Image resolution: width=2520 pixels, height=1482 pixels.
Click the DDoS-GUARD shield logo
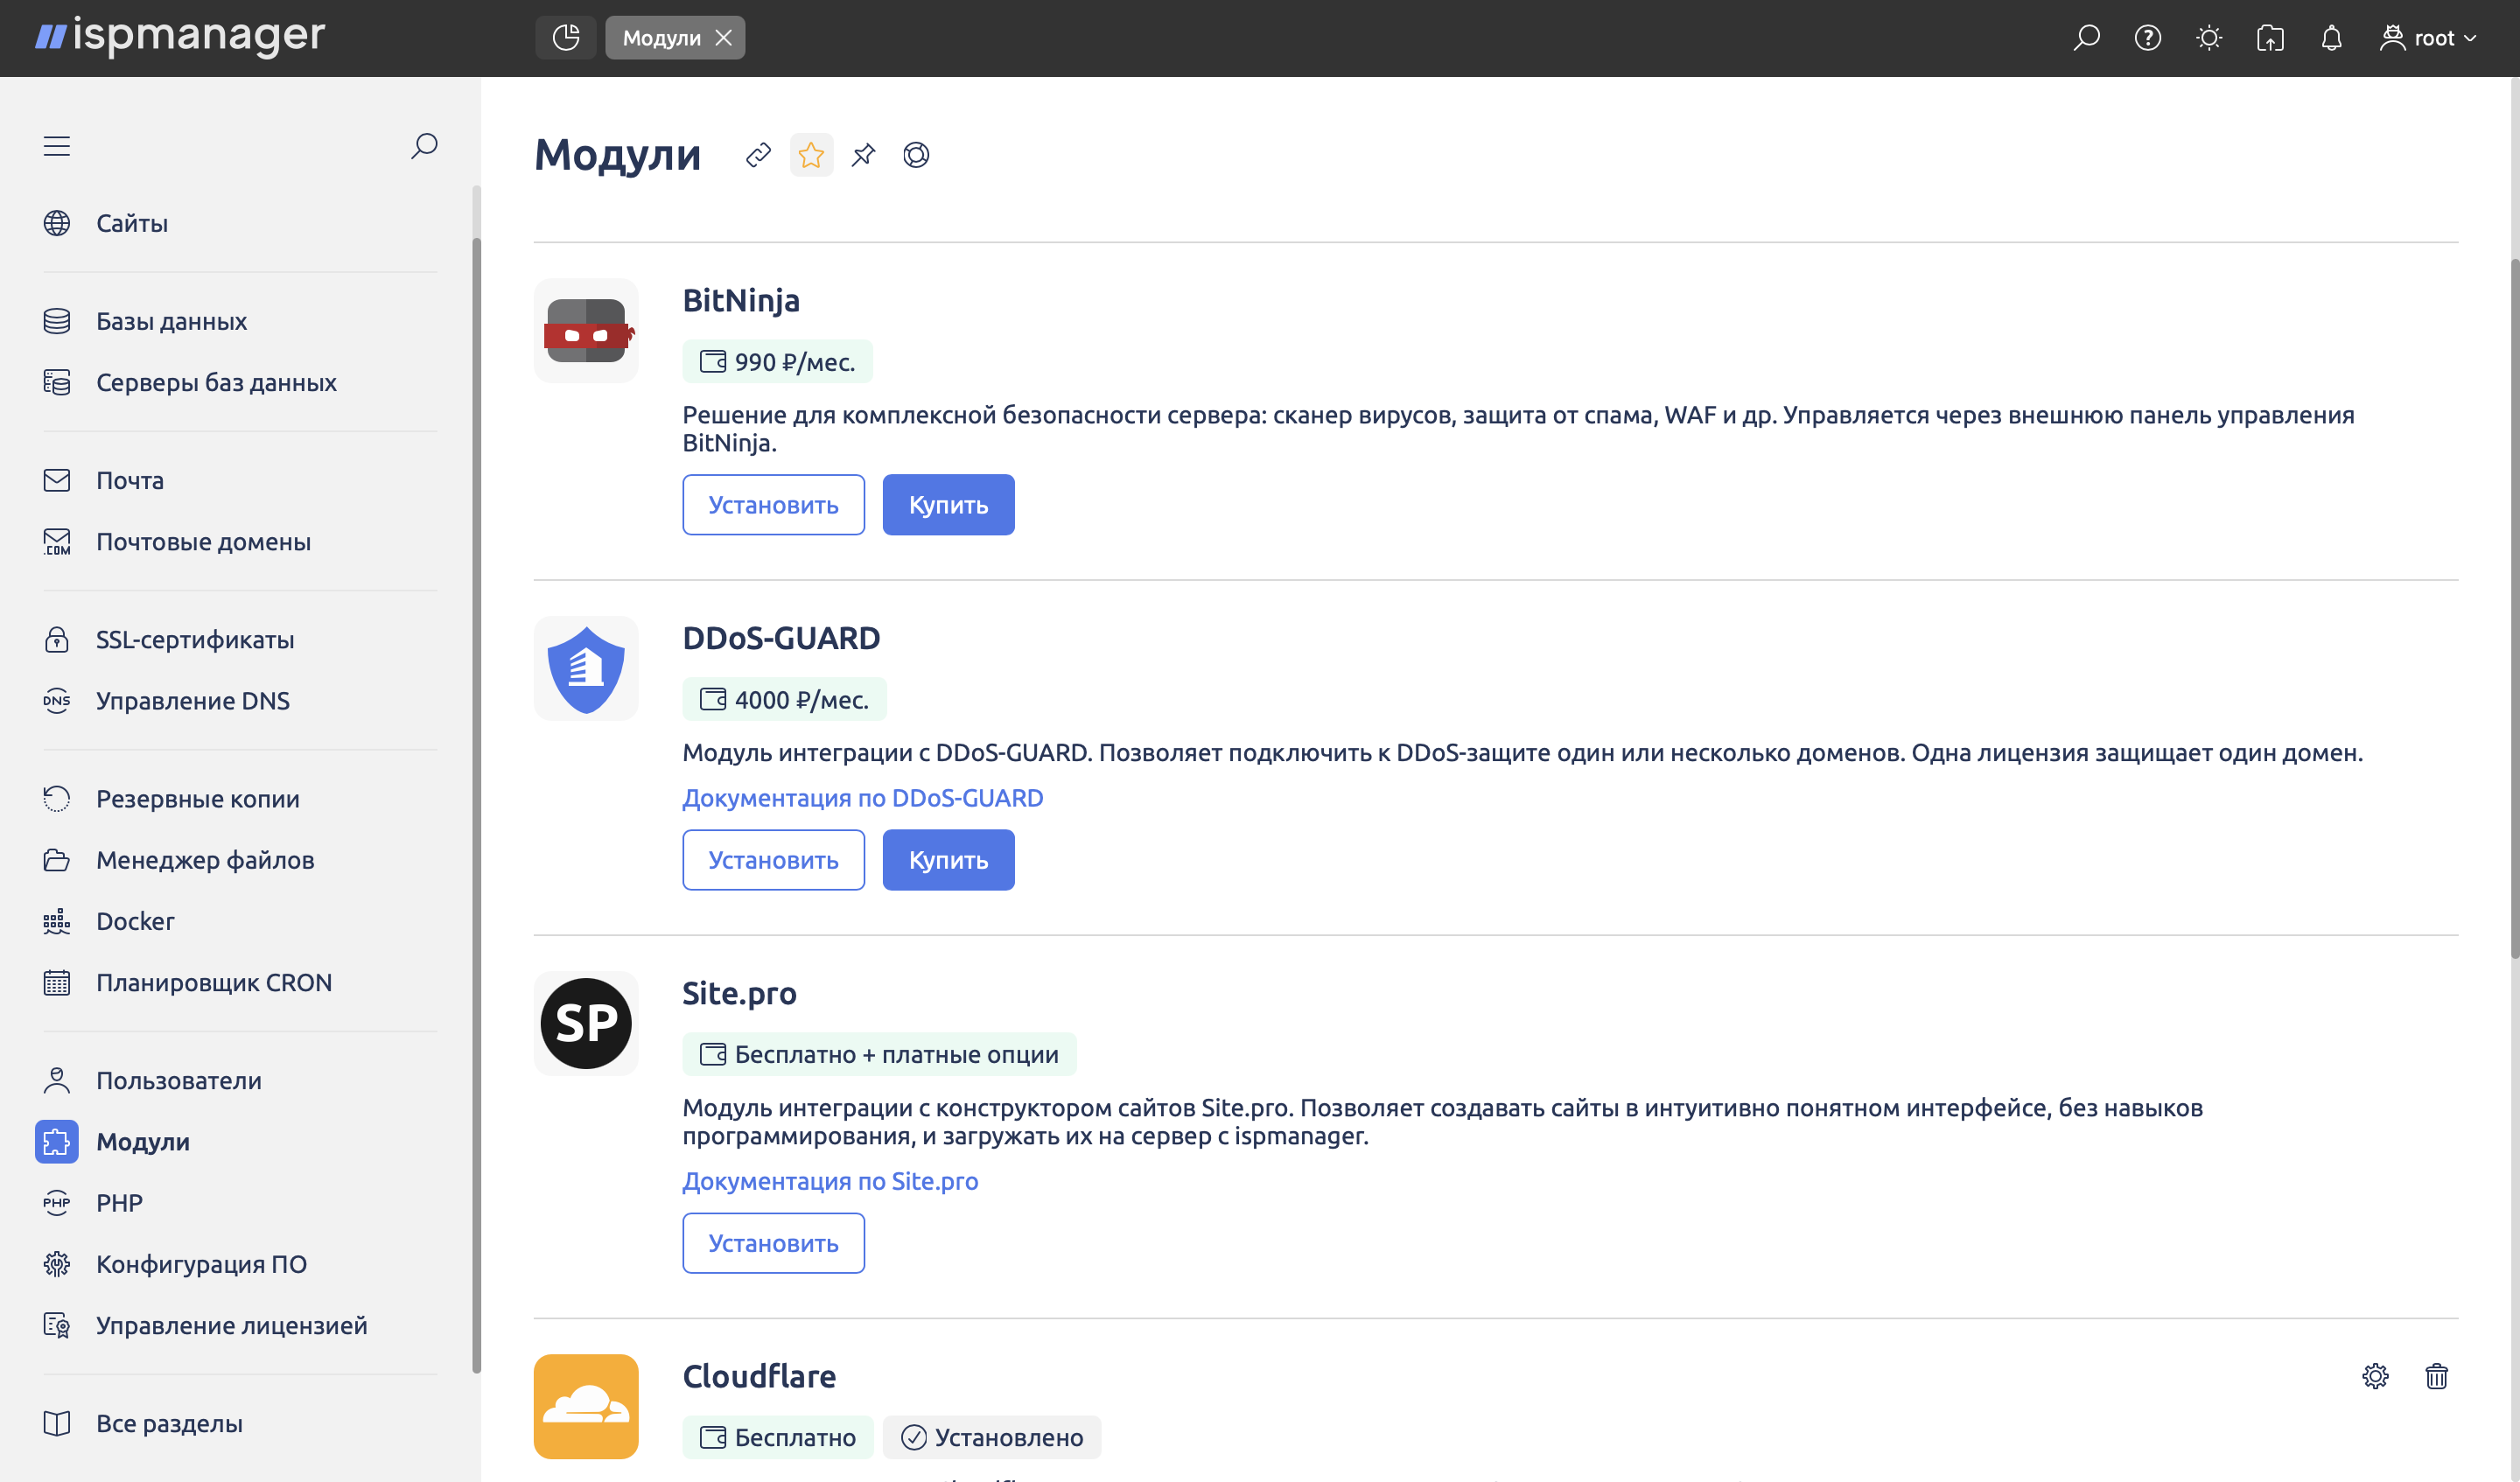click(x=586, y=668)
